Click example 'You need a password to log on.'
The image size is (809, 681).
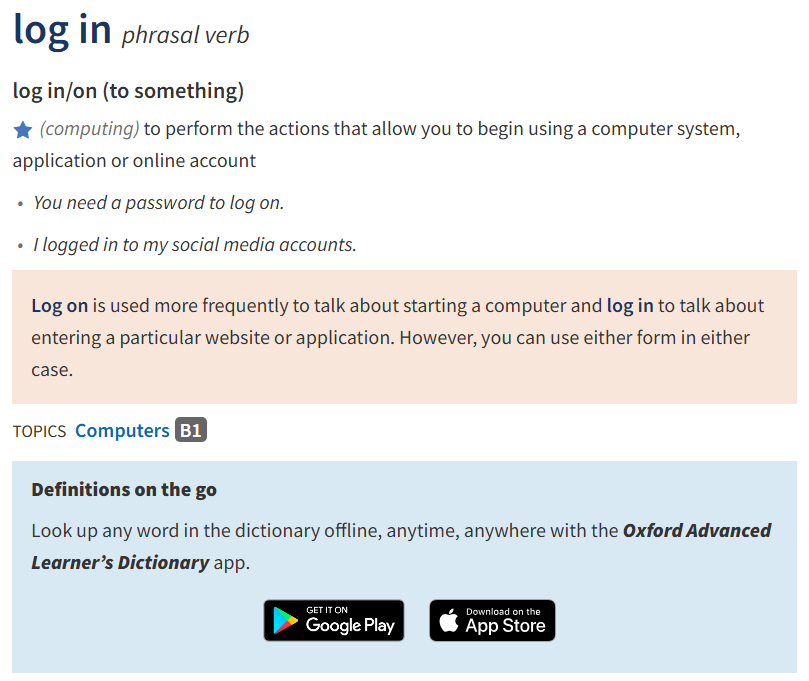click(x=158, y=203)
